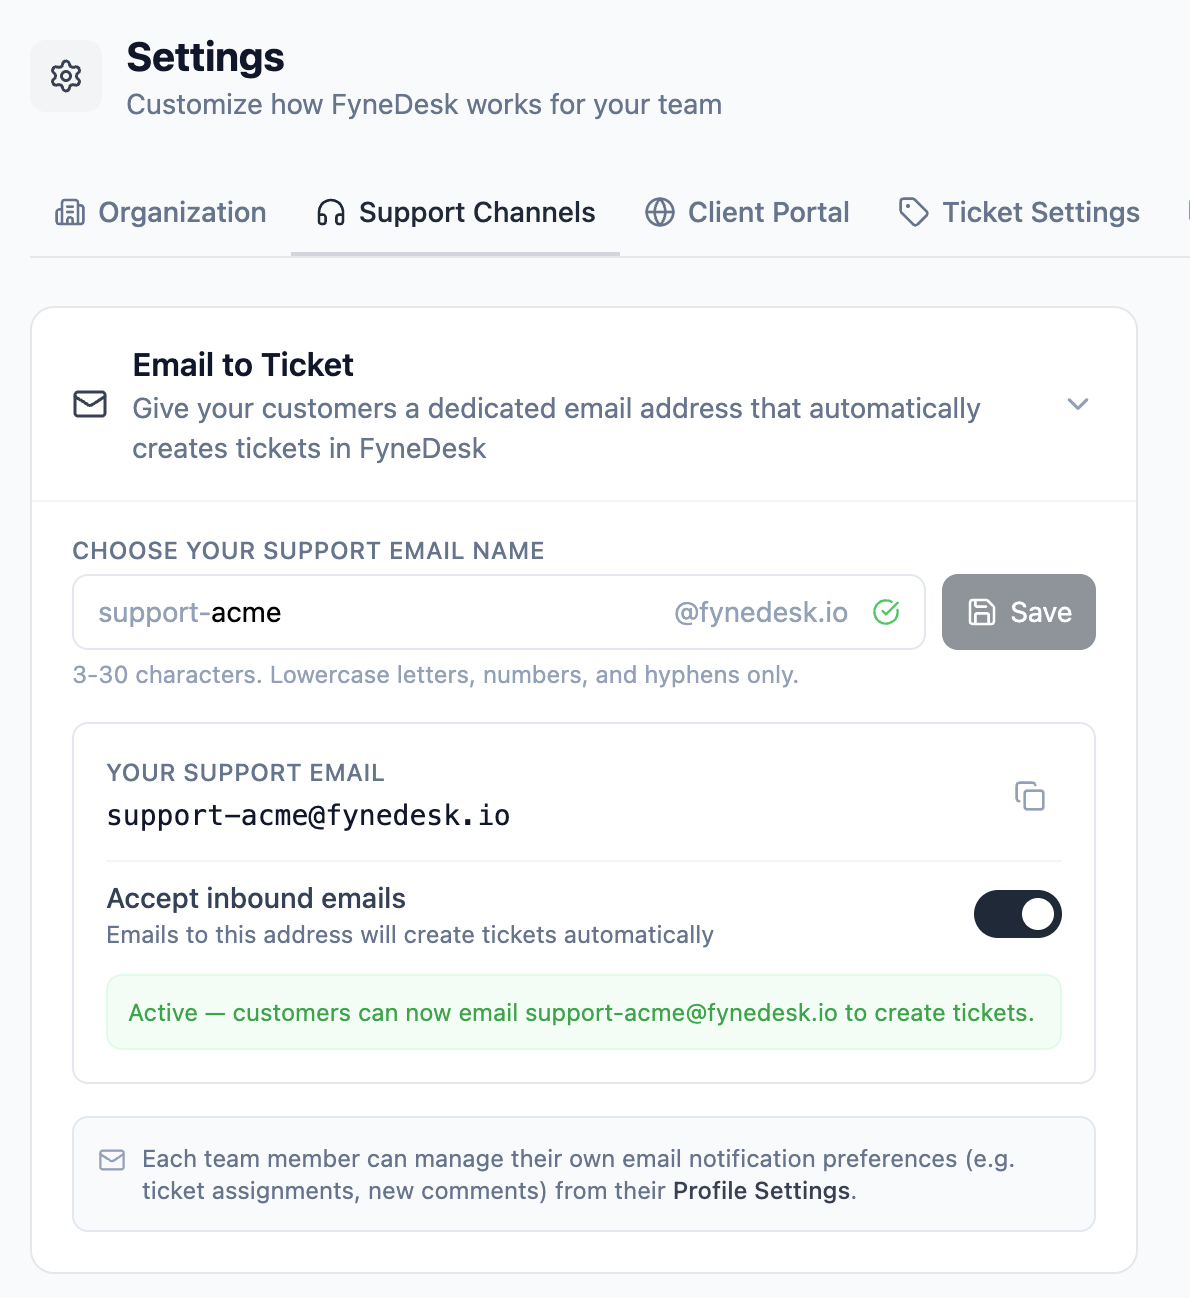Click the Save button
1190x1298 pixels.
pos(1019,612)
